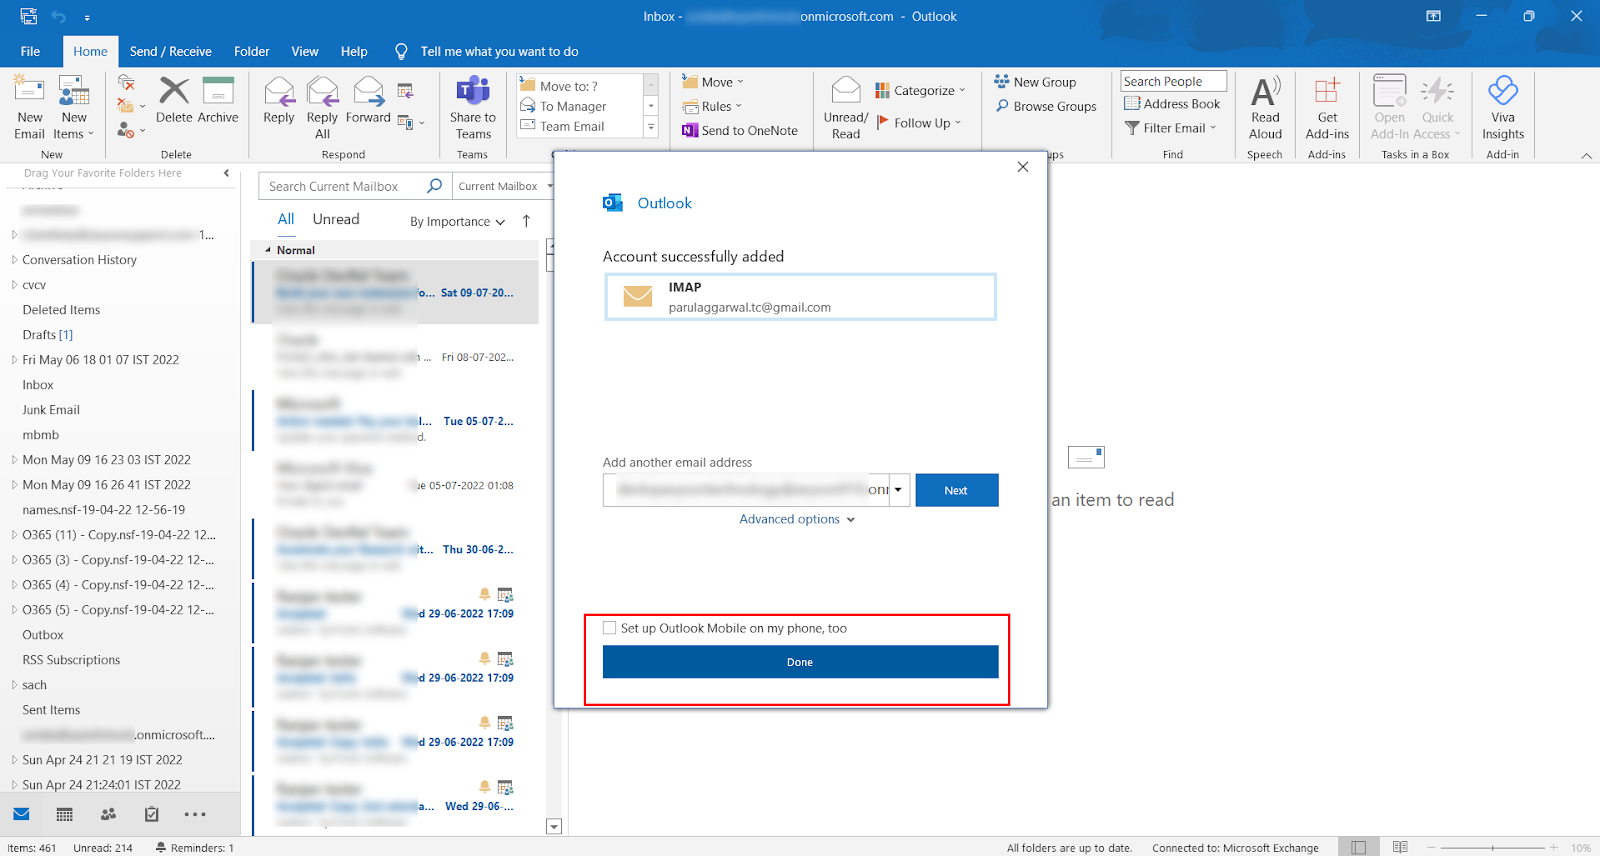
Task: Reply to the selected email
Action: click(x=279, y=100)
